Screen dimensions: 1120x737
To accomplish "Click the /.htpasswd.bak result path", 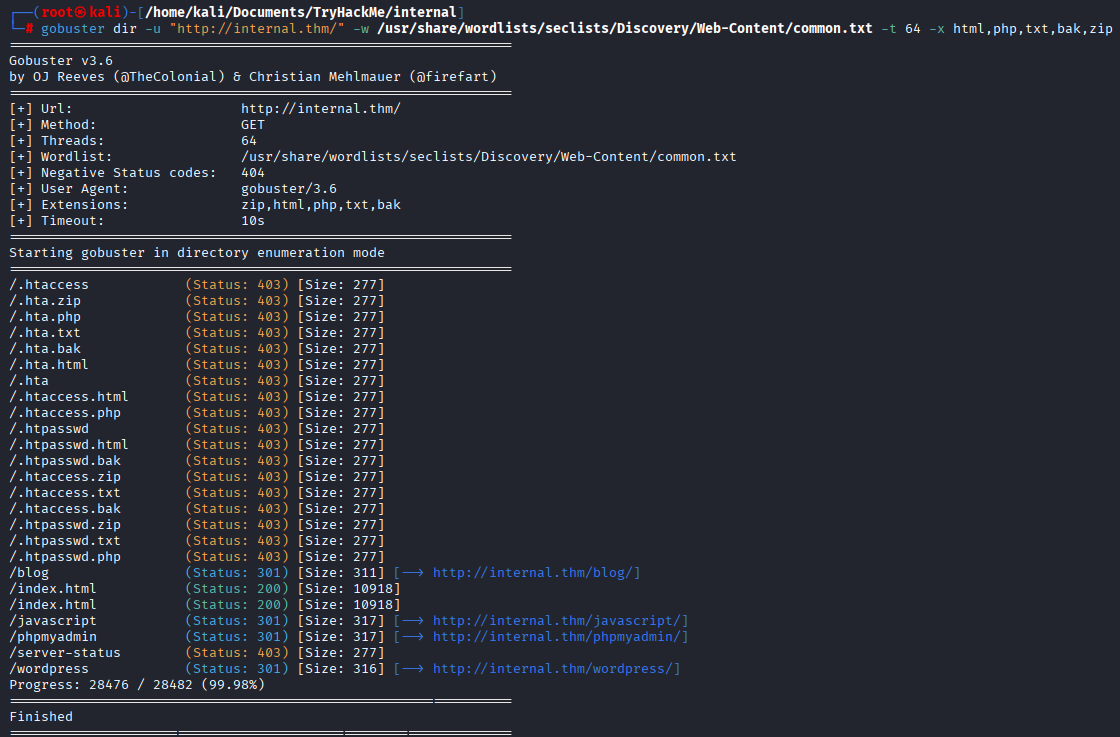I will [65, 461].
